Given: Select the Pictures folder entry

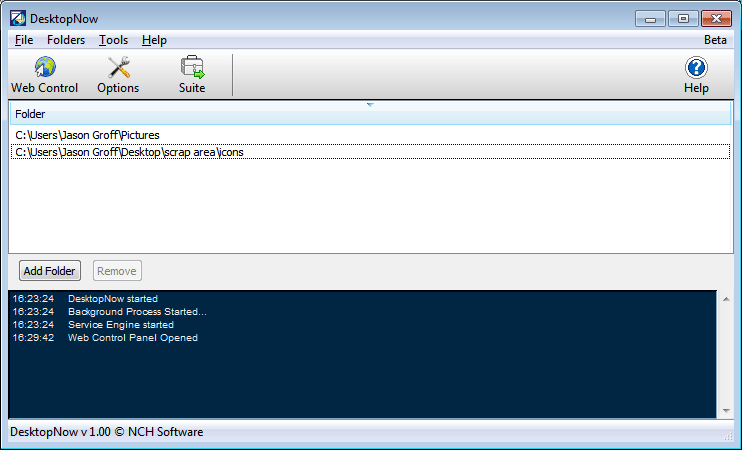Looking at the screenshot, I should [87, 135].
